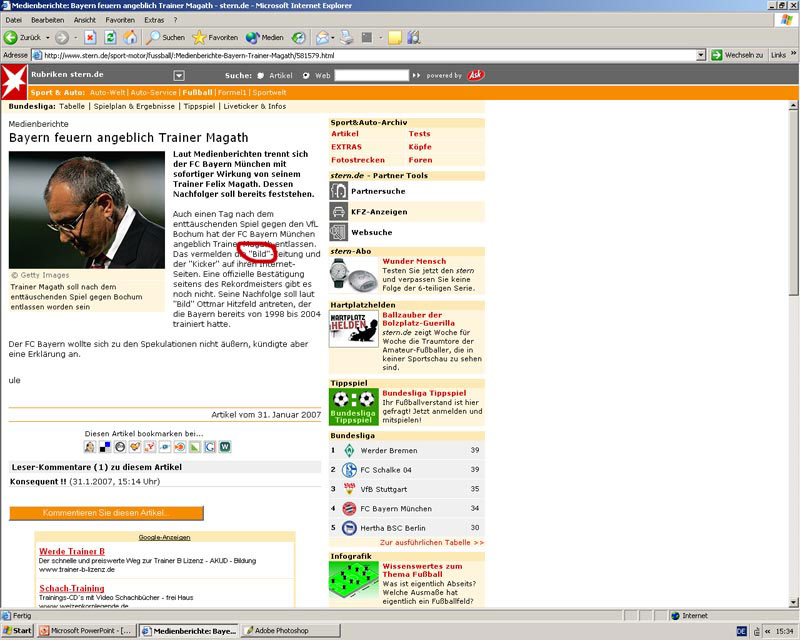Click the Partnersuche icon
This screenshot has height=640, width=800.
(338, 191)
